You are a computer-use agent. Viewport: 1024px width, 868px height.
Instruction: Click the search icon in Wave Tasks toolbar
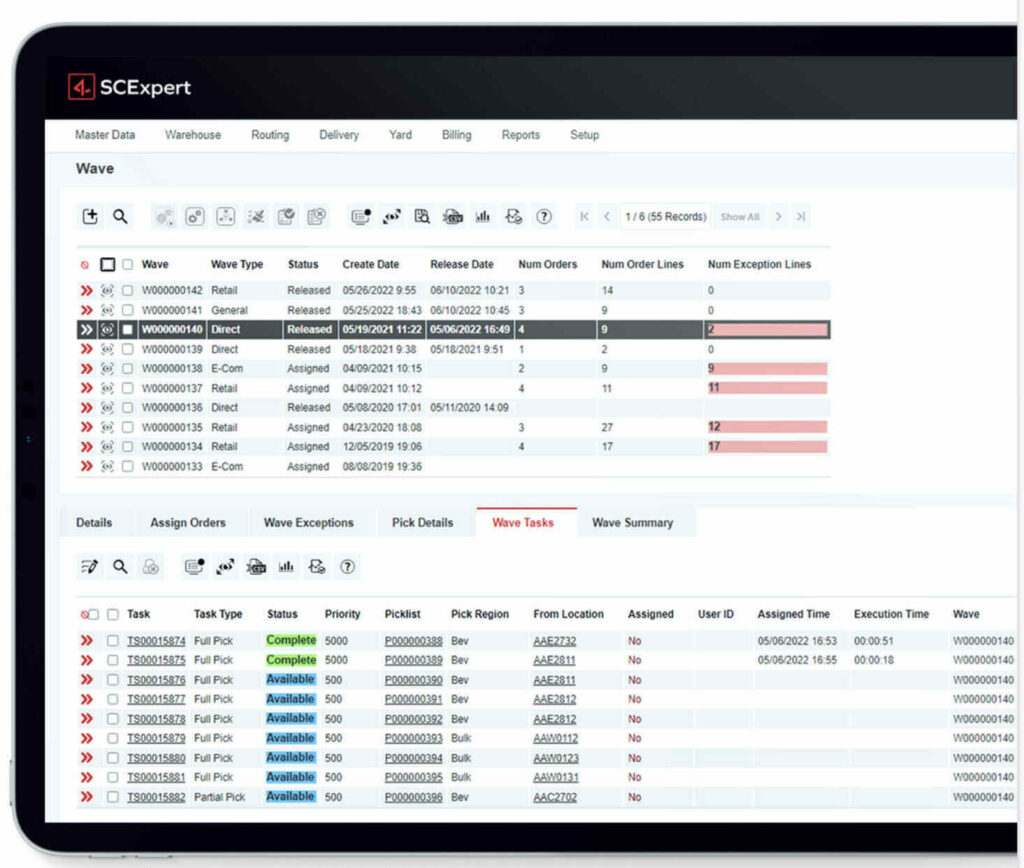[x=120, y=566]
